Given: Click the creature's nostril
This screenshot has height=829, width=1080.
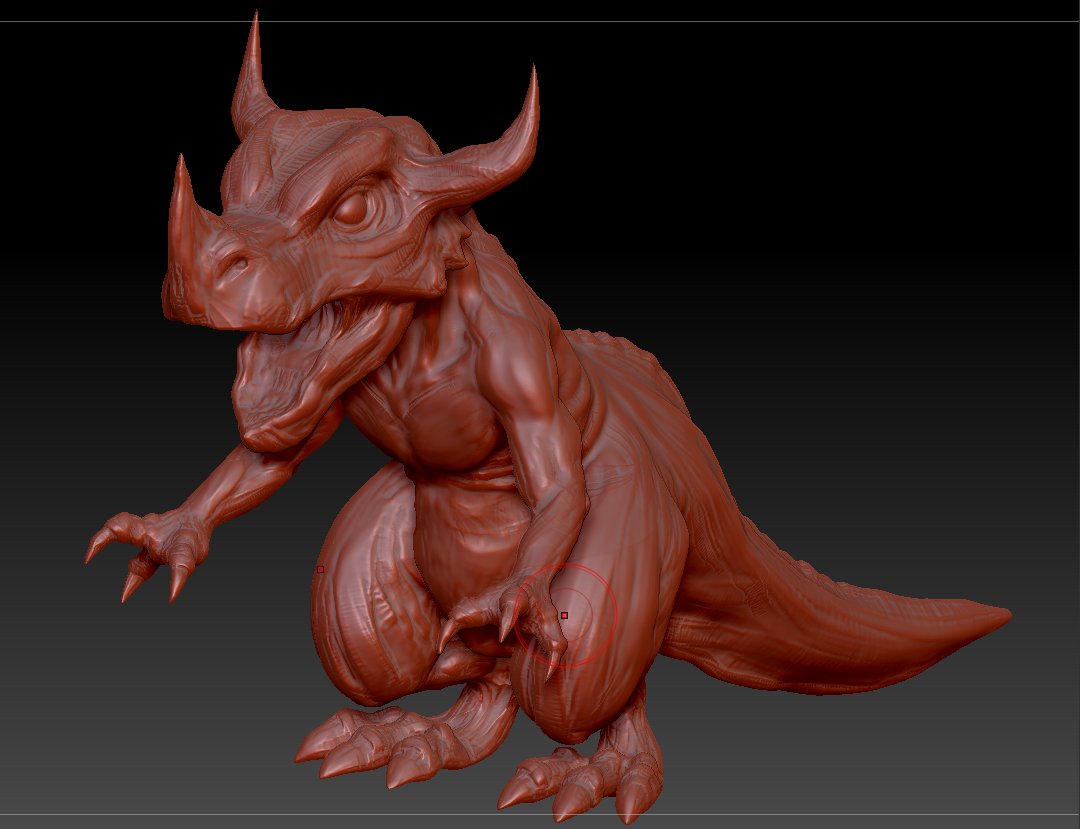Looking at the screenshot, I should (238, 263).
